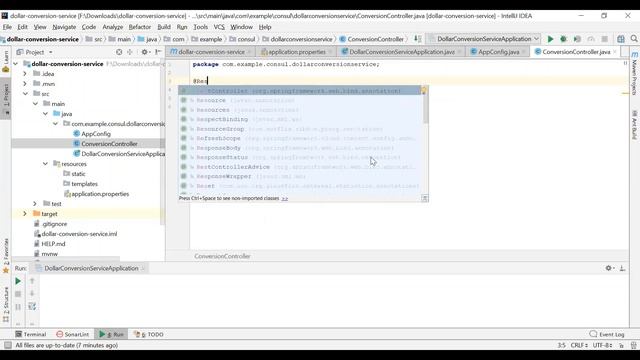The image size is (640, 360).
Task: Open the Event Log
Action: click(x=607, y=334)
